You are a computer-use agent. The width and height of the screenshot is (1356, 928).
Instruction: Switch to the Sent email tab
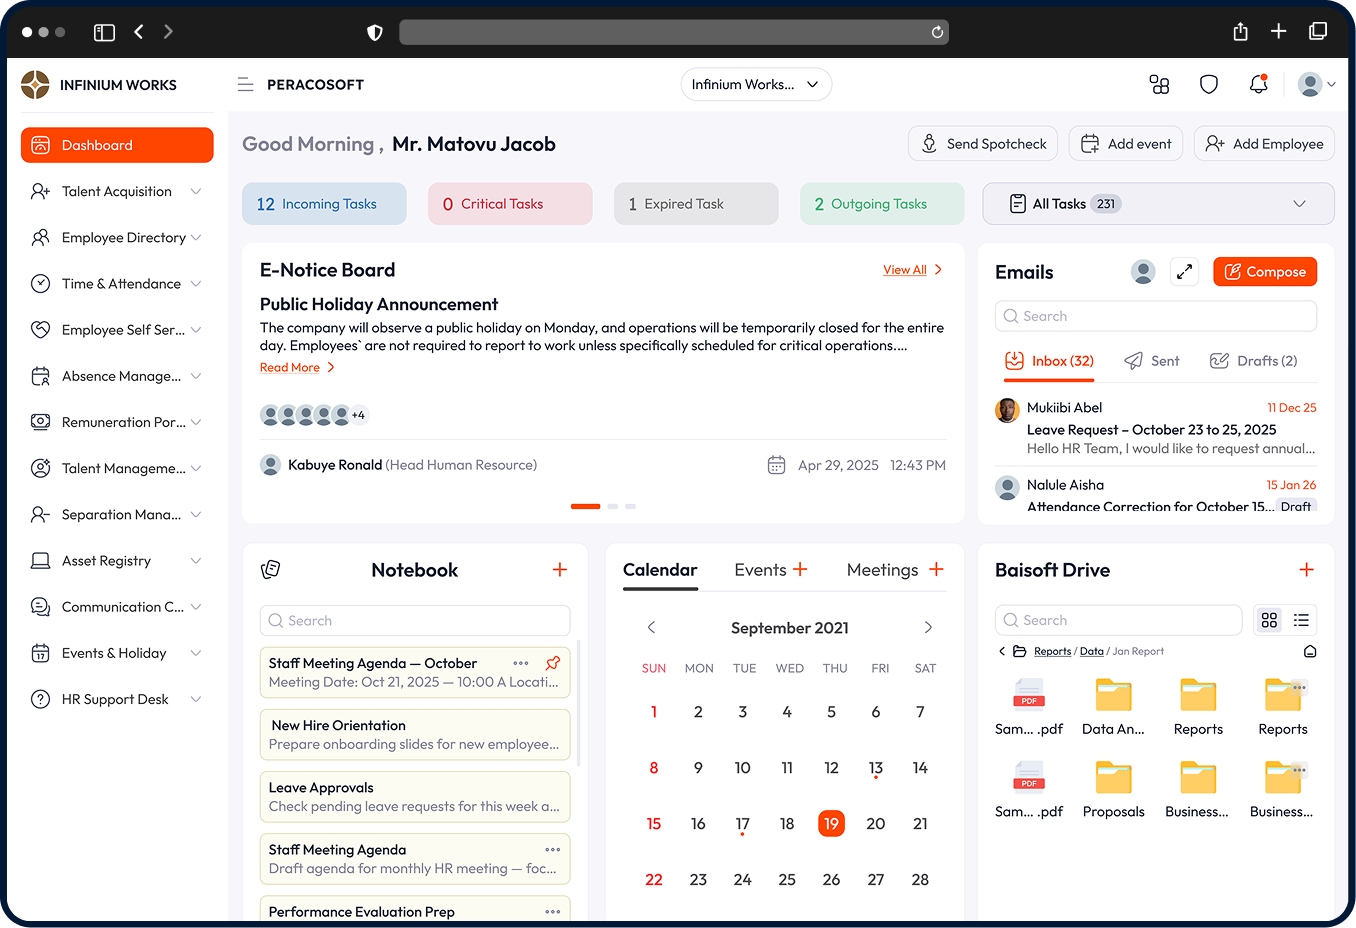(x=1152, y=361)
